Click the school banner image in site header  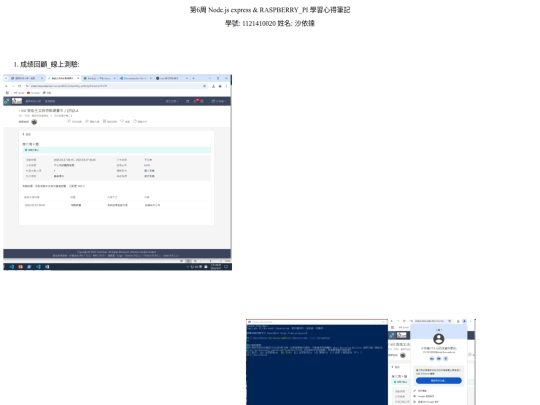pos(17,101)
